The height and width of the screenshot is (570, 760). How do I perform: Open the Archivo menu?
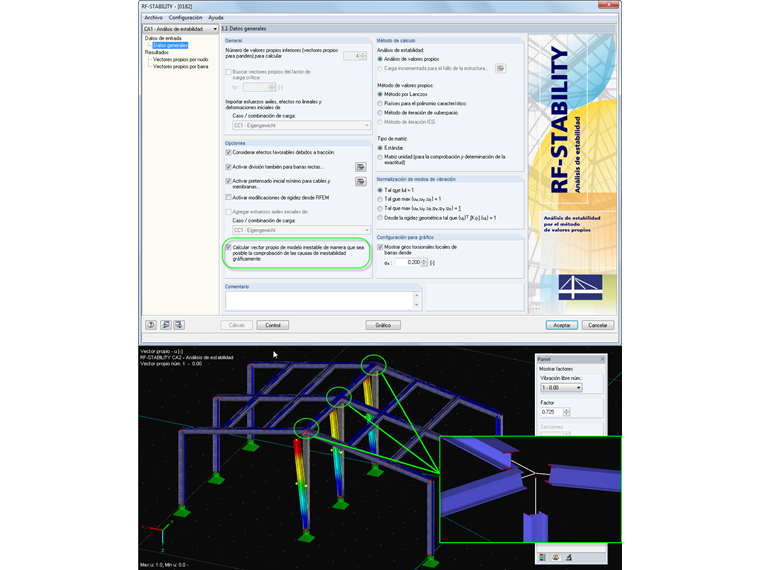click(153, 18)
